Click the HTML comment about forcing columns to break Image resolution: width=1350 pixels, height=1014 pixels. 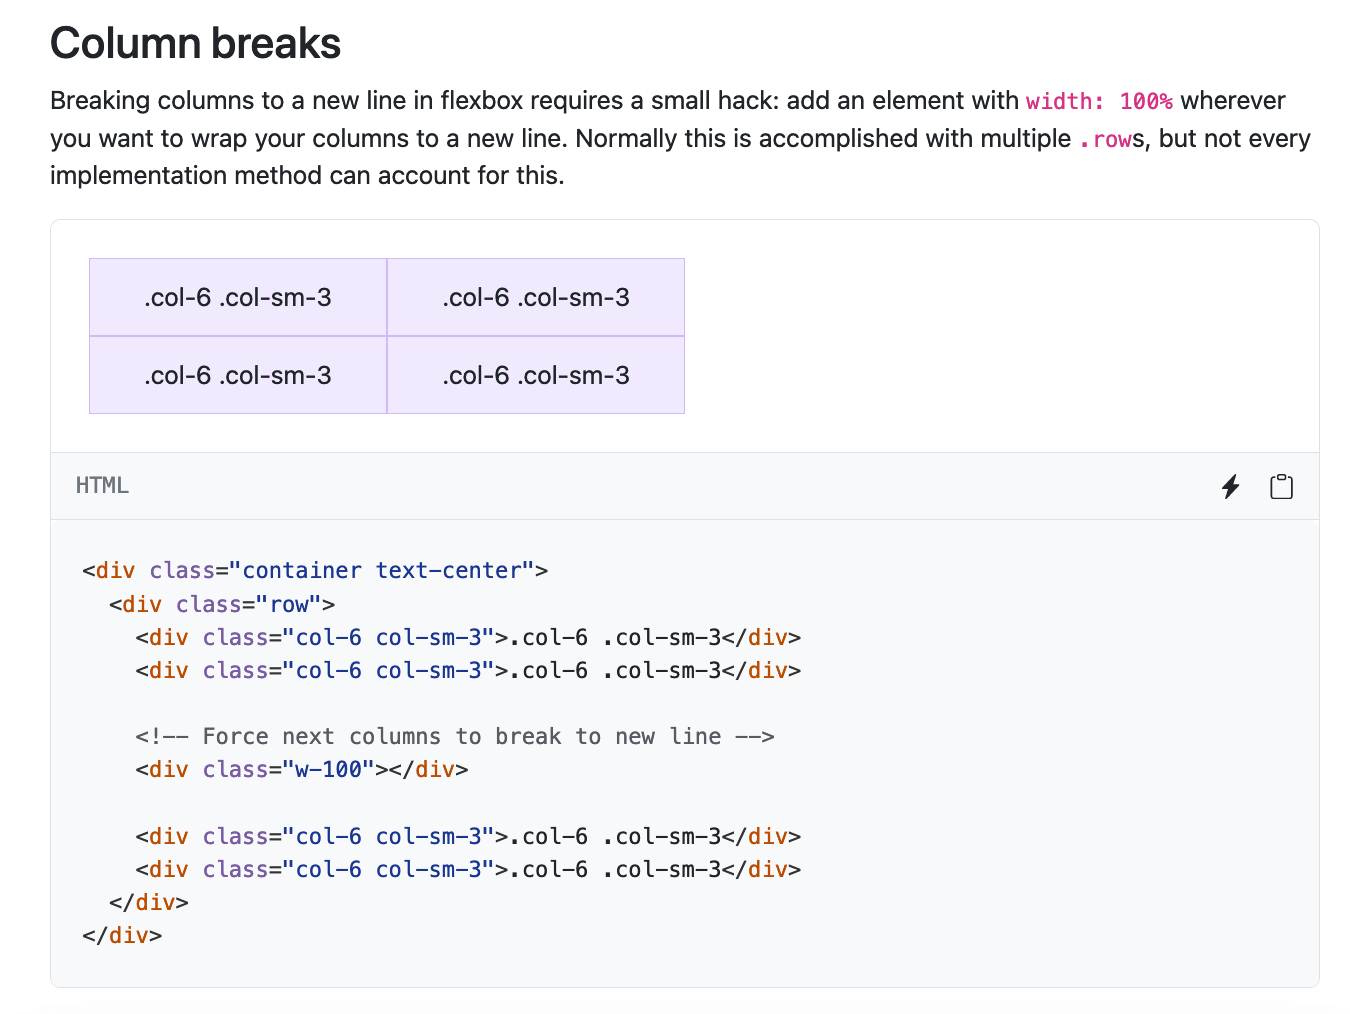(x=455, y=736)
